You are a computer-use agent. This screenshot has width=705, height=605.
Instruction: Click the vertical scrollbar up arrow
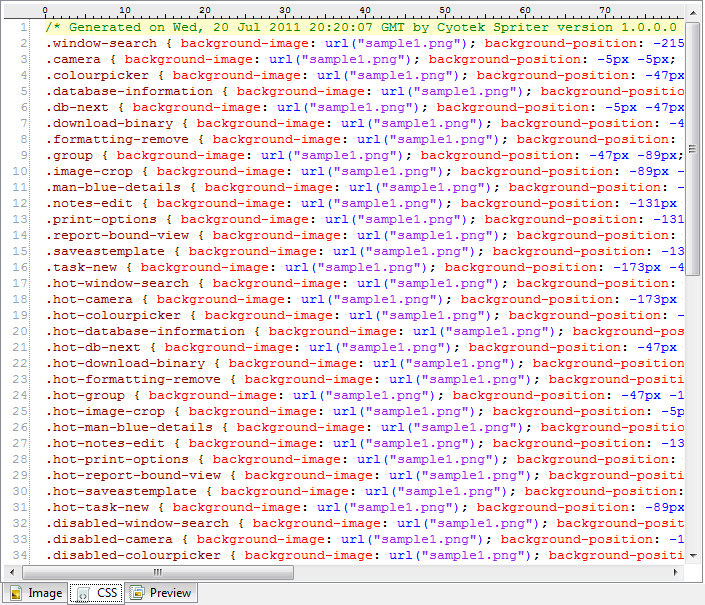693,11
